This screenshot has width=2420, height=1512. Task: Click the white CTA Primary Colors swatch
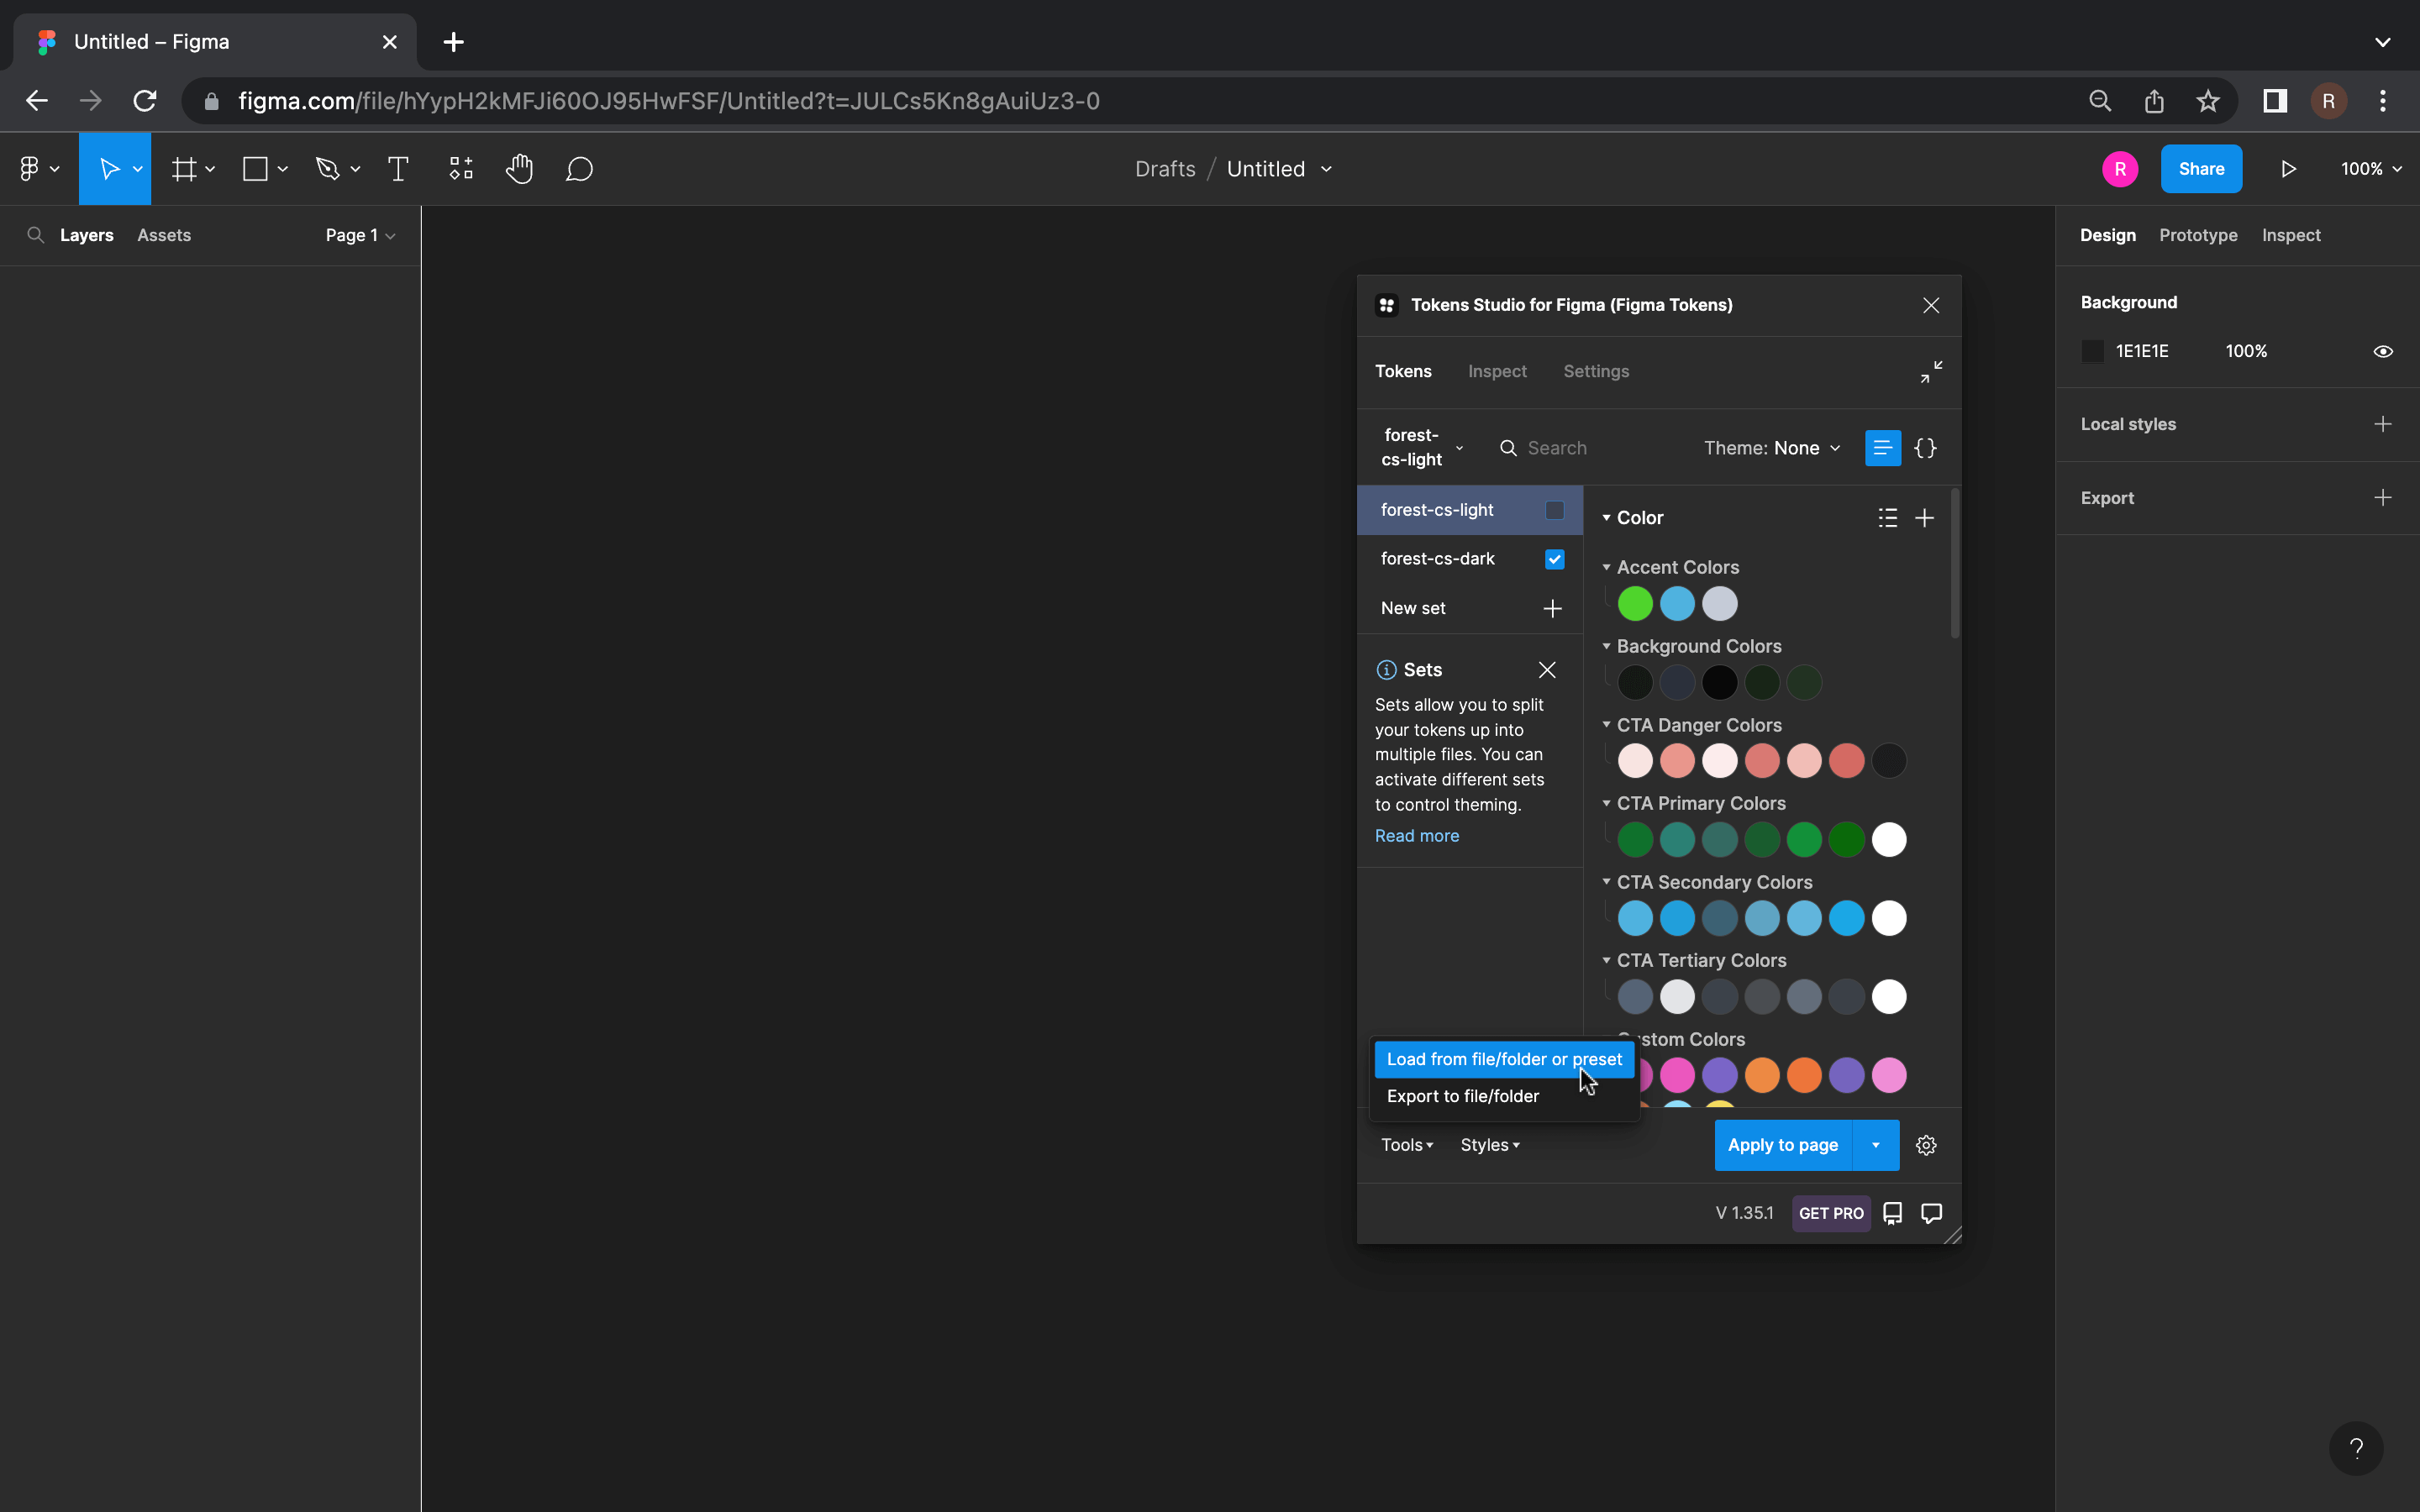pyautogui.click(x=1889, y=840)
